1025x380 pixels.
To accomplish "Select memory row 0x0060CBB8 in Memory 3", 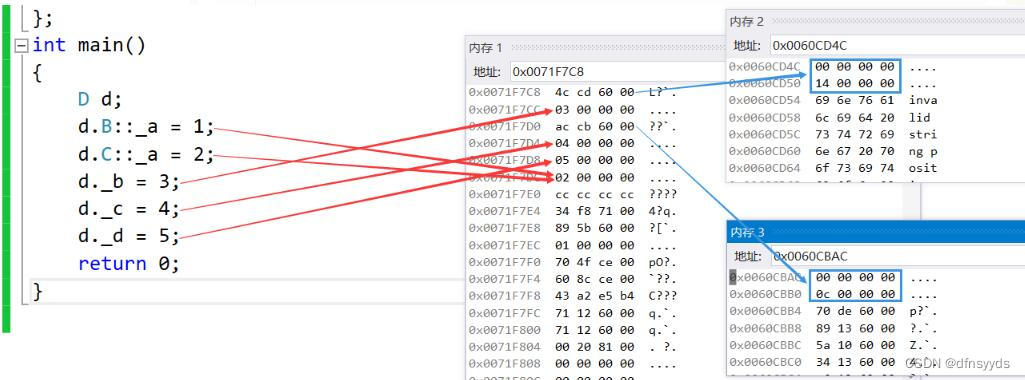I will 833,328.
